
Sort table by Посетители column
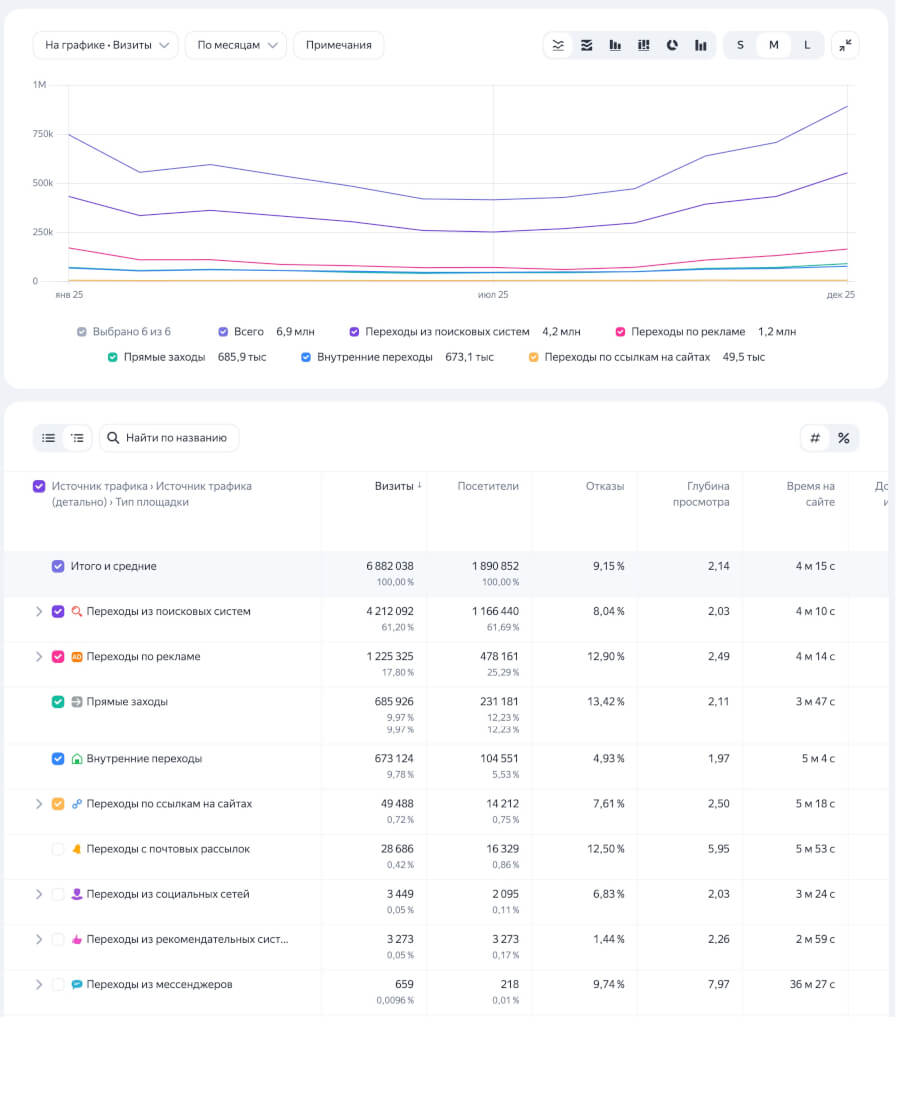[488, 486]
